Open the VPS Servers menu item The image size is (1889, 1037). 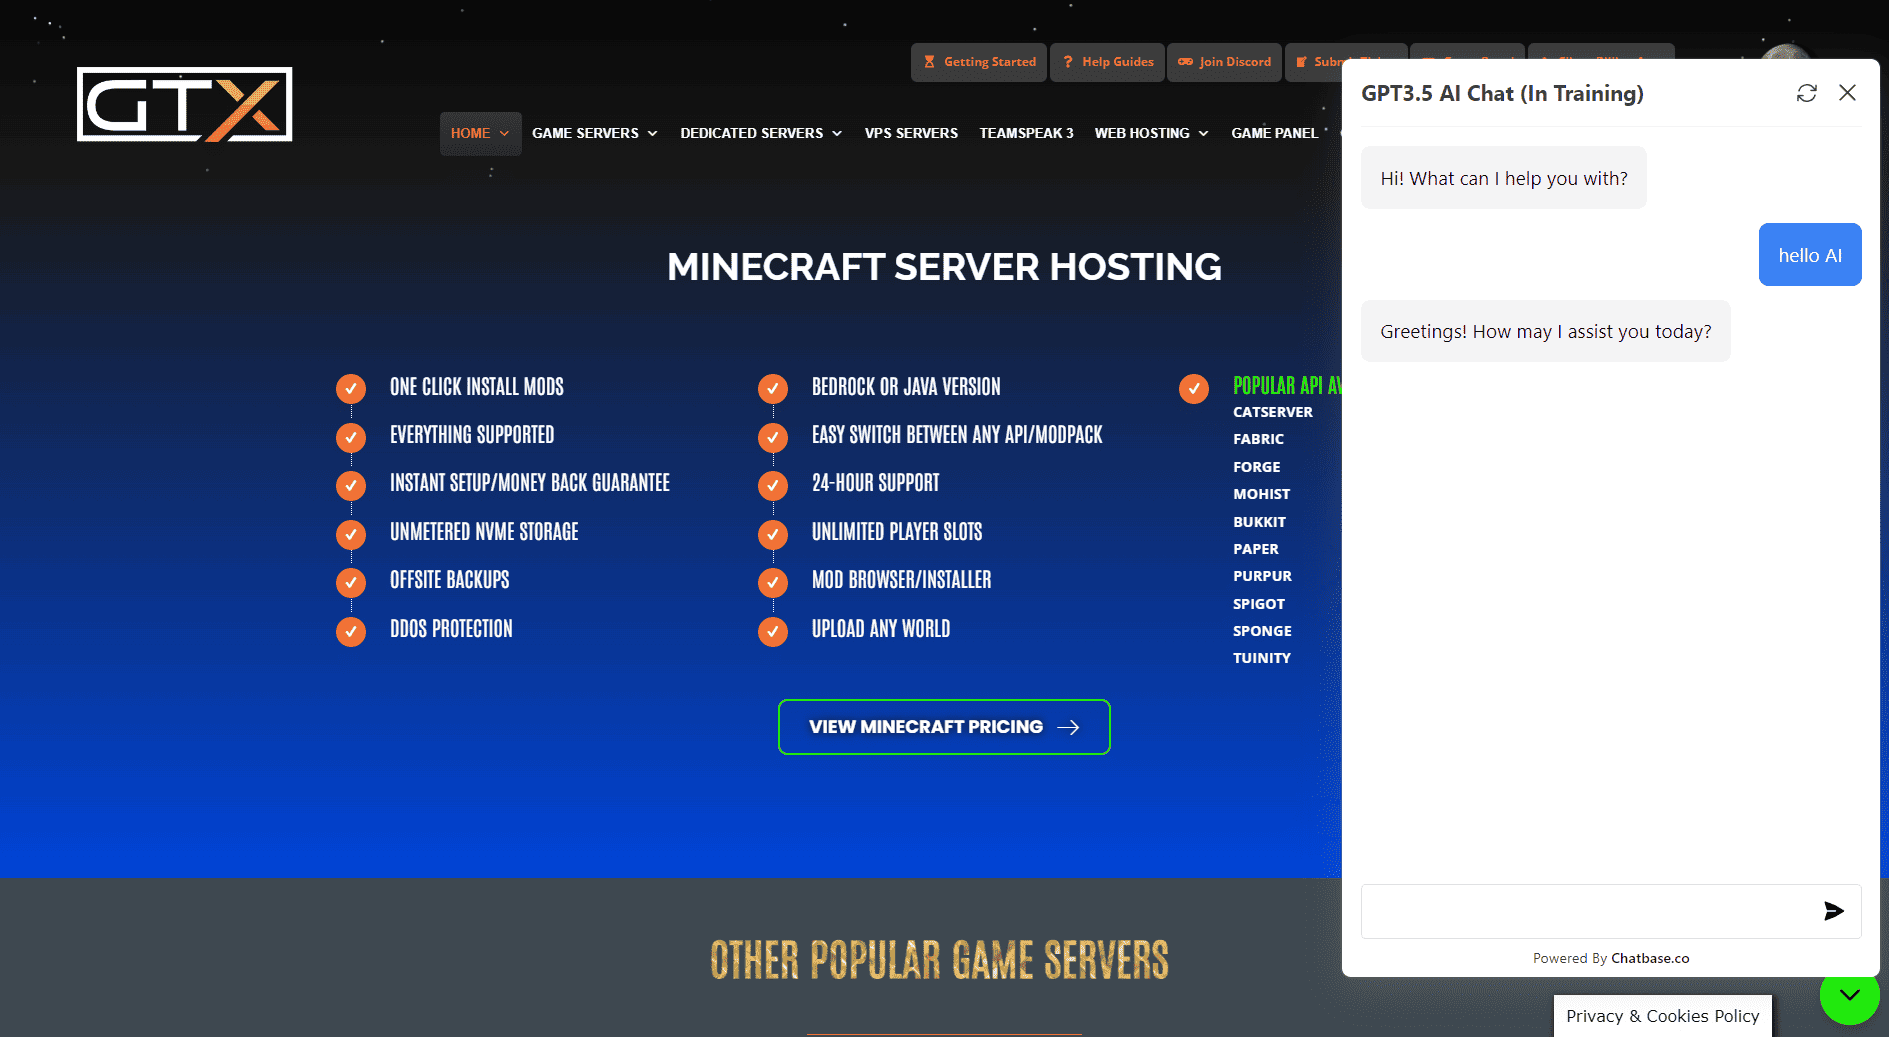click(911, 133)
